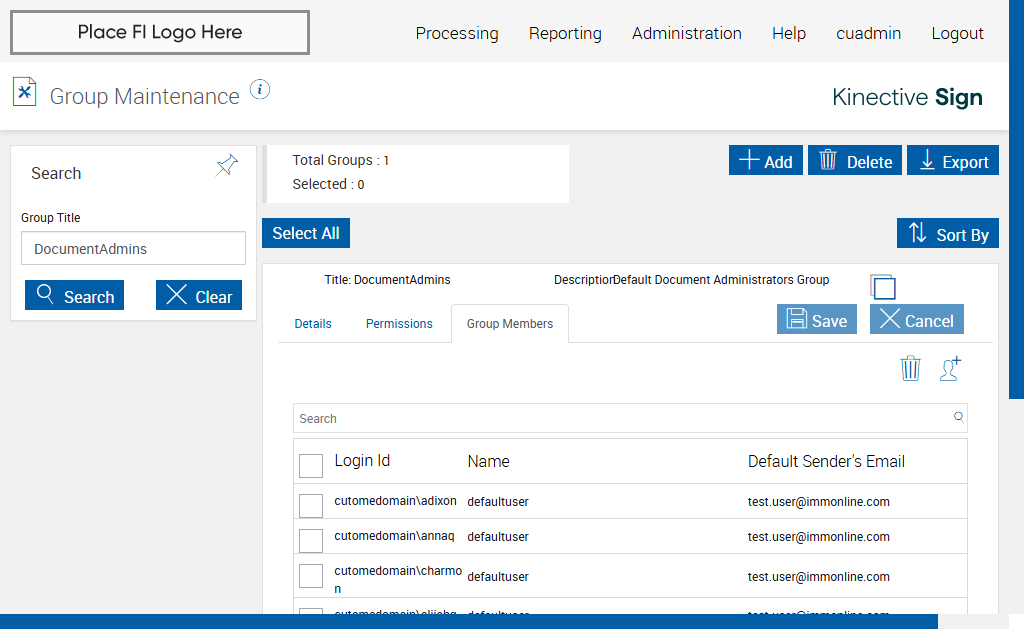1024x629 pixels.
Task: Open the Help menu
Action: click(788, 33)
